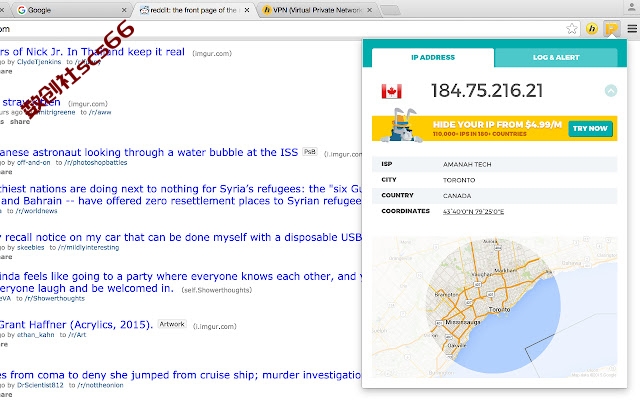The width and height of the screenshot is (640, 400).
Task: Open the /r/mildlyinteresting subreddit link
Action: [88, 247]
